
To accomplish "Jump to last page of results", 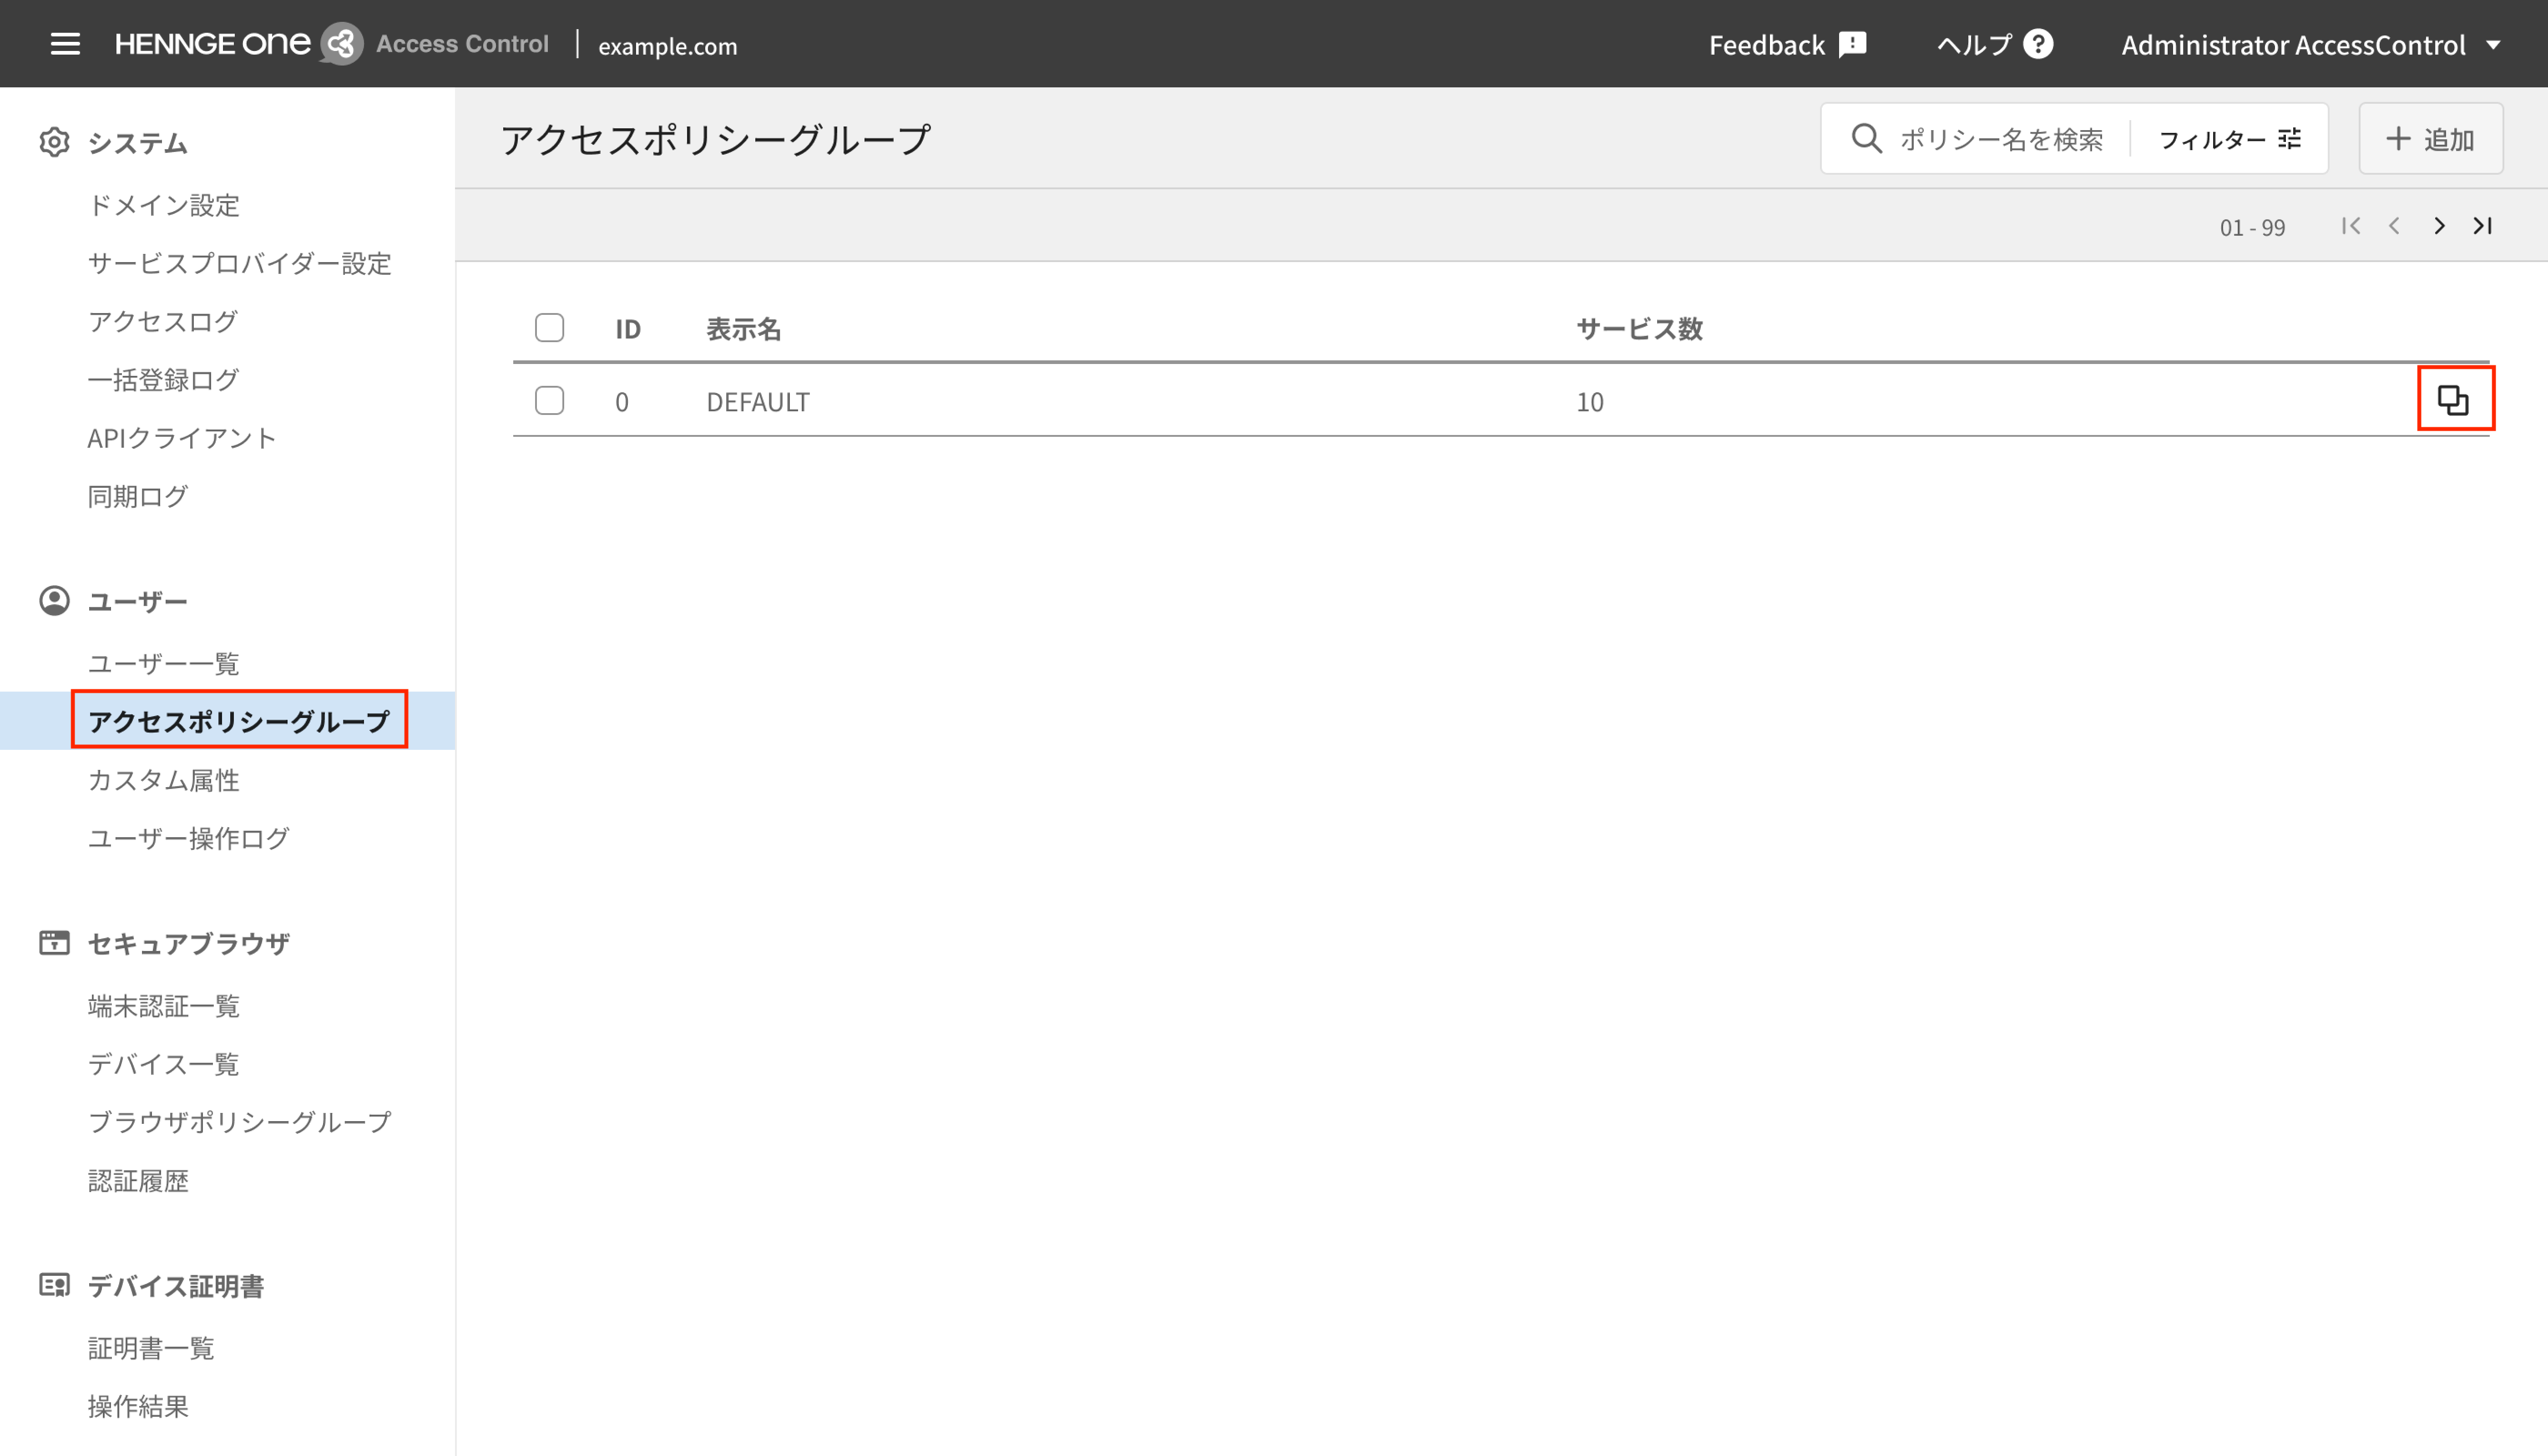I will pyautogui.click(x=2482, y=226).
